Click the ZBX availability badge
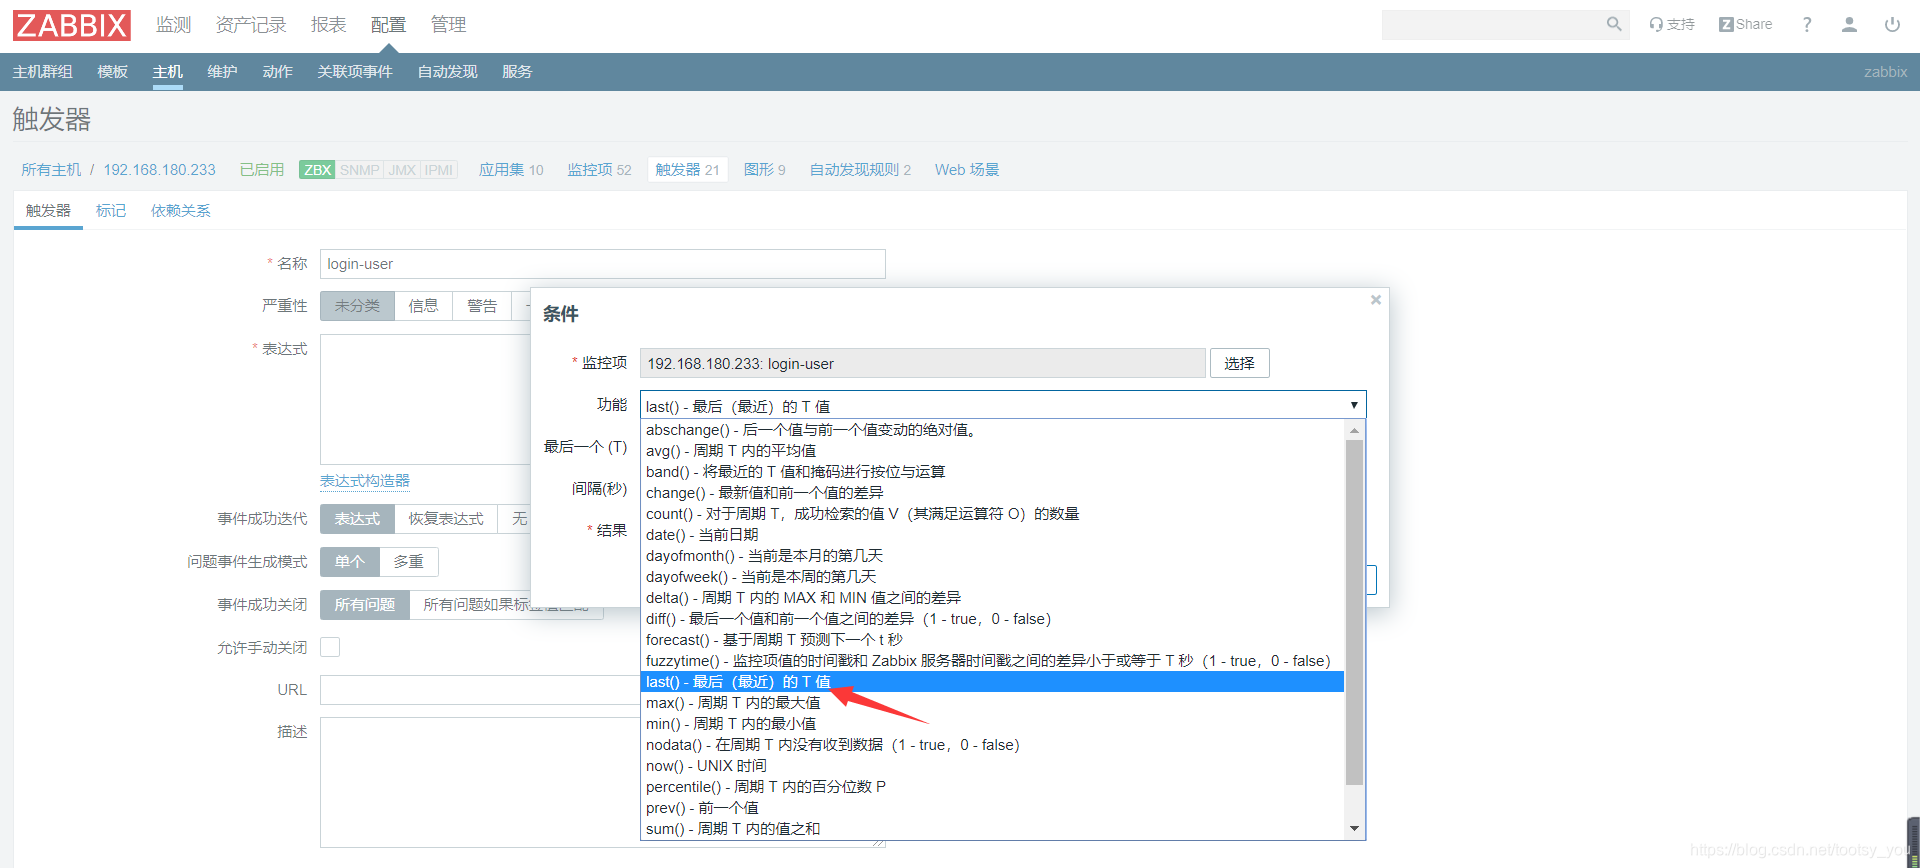The image size is (1920, 868). (317, 170)
